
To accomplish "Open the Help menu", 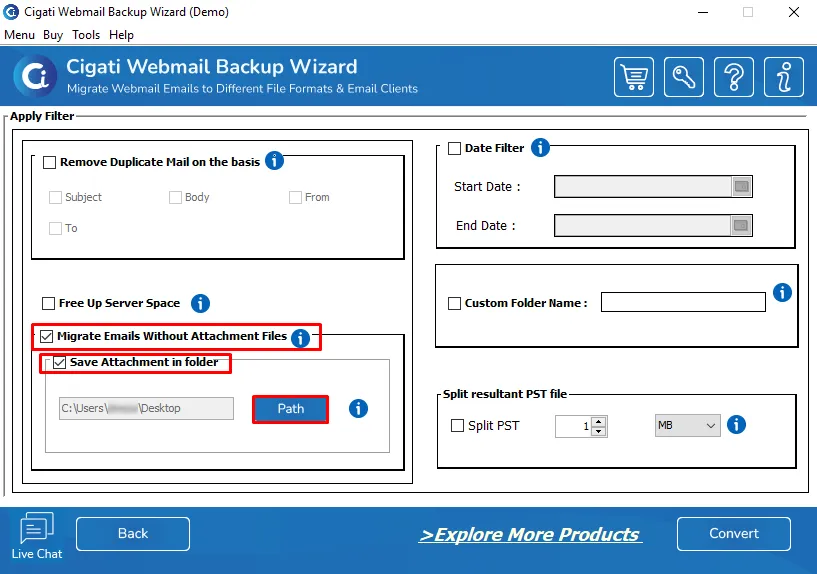I will point(121,35).
